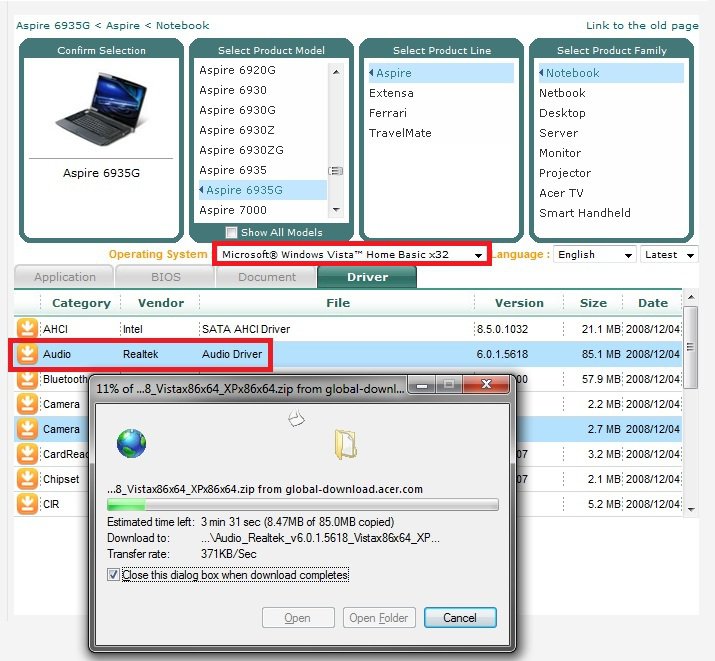The height and width of the screenshot is (661, 715).
Task: Click Notebook breadcrumb link
Action: [182, 26]
